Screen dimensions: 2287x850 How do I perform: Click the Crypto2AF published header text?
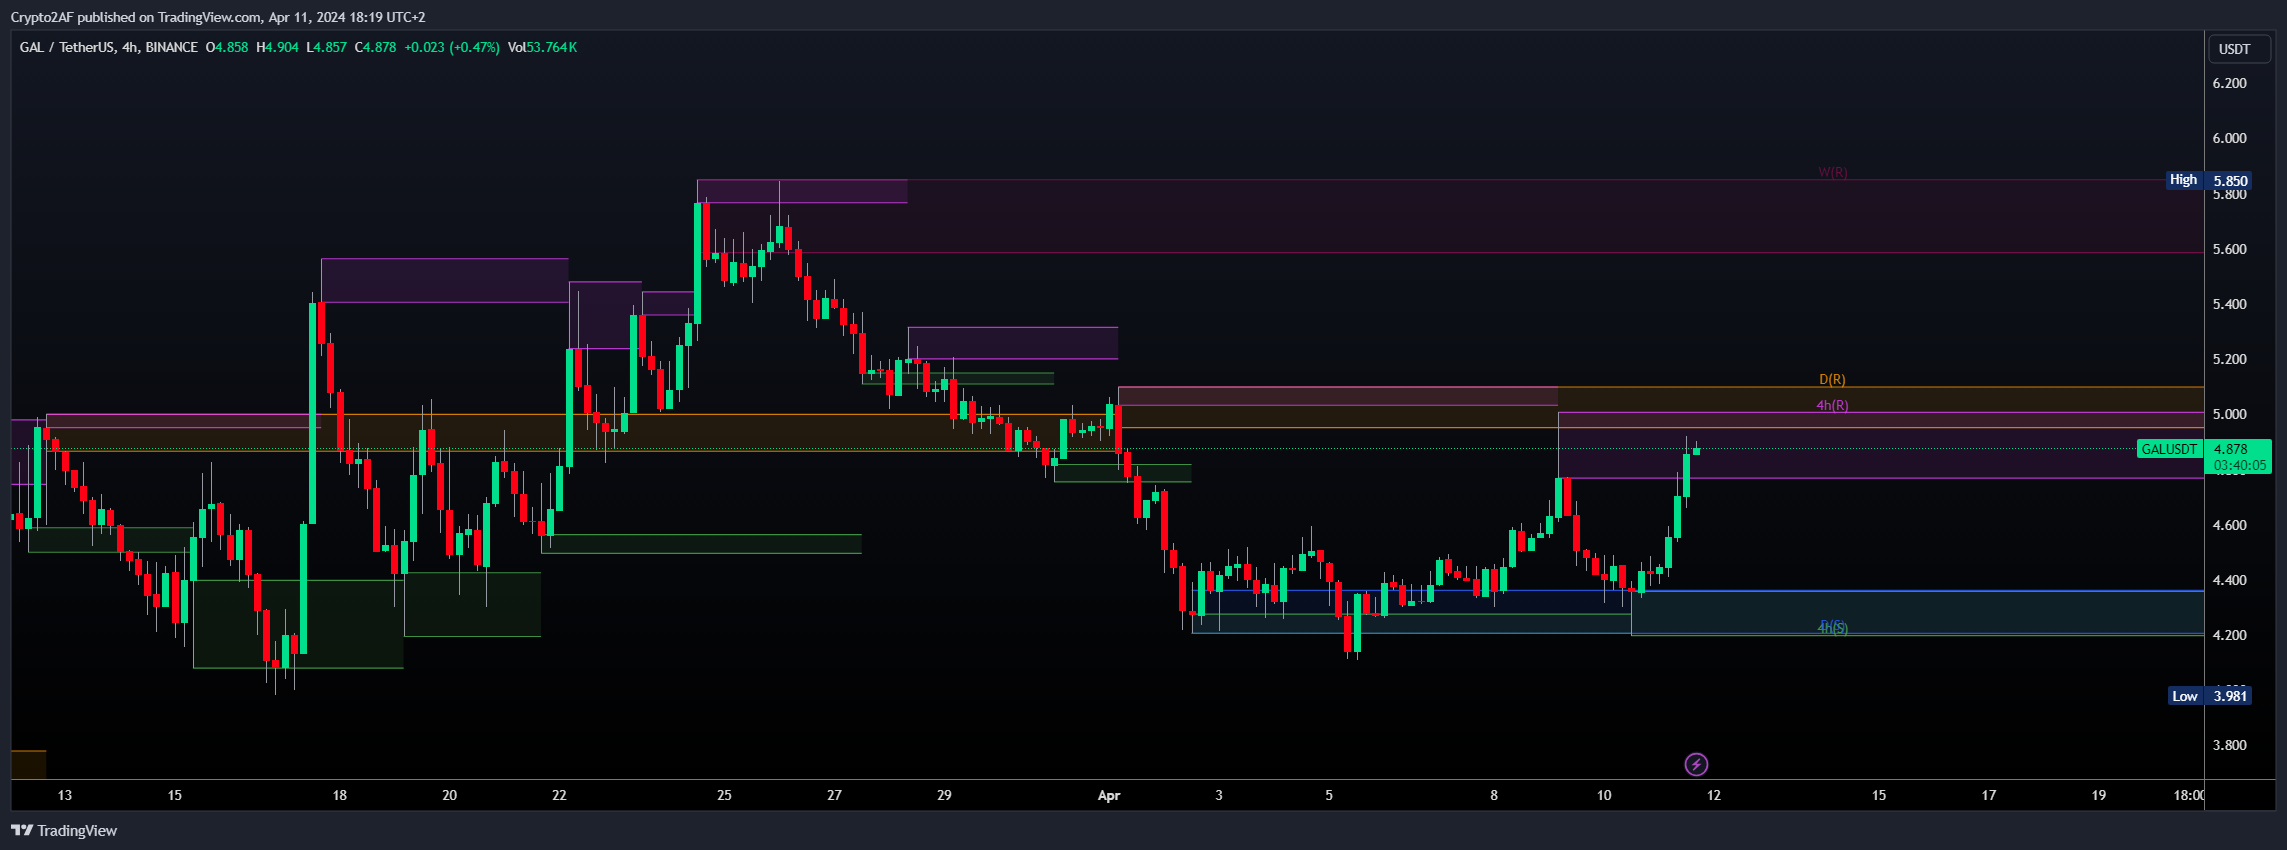pos(218,17)
